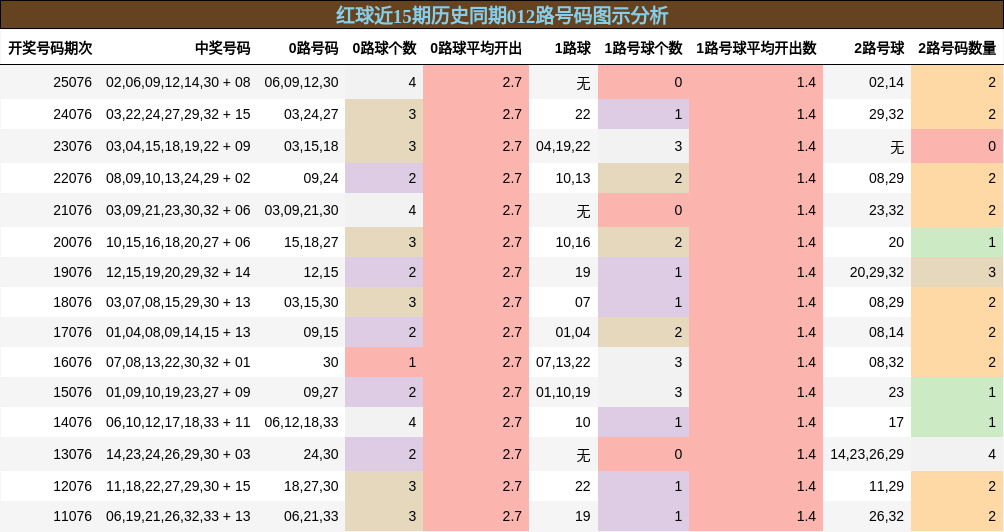
Task: Select 0路号码 cell 06,12,18,33
Action: coord(302,423)
